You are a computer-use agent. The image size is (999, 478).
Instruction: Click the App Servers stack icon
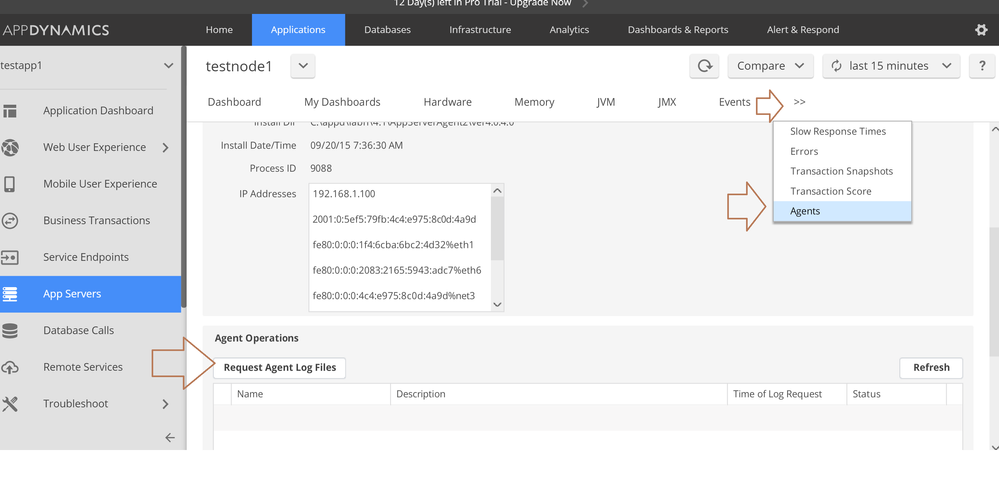[x=10, y=294]
